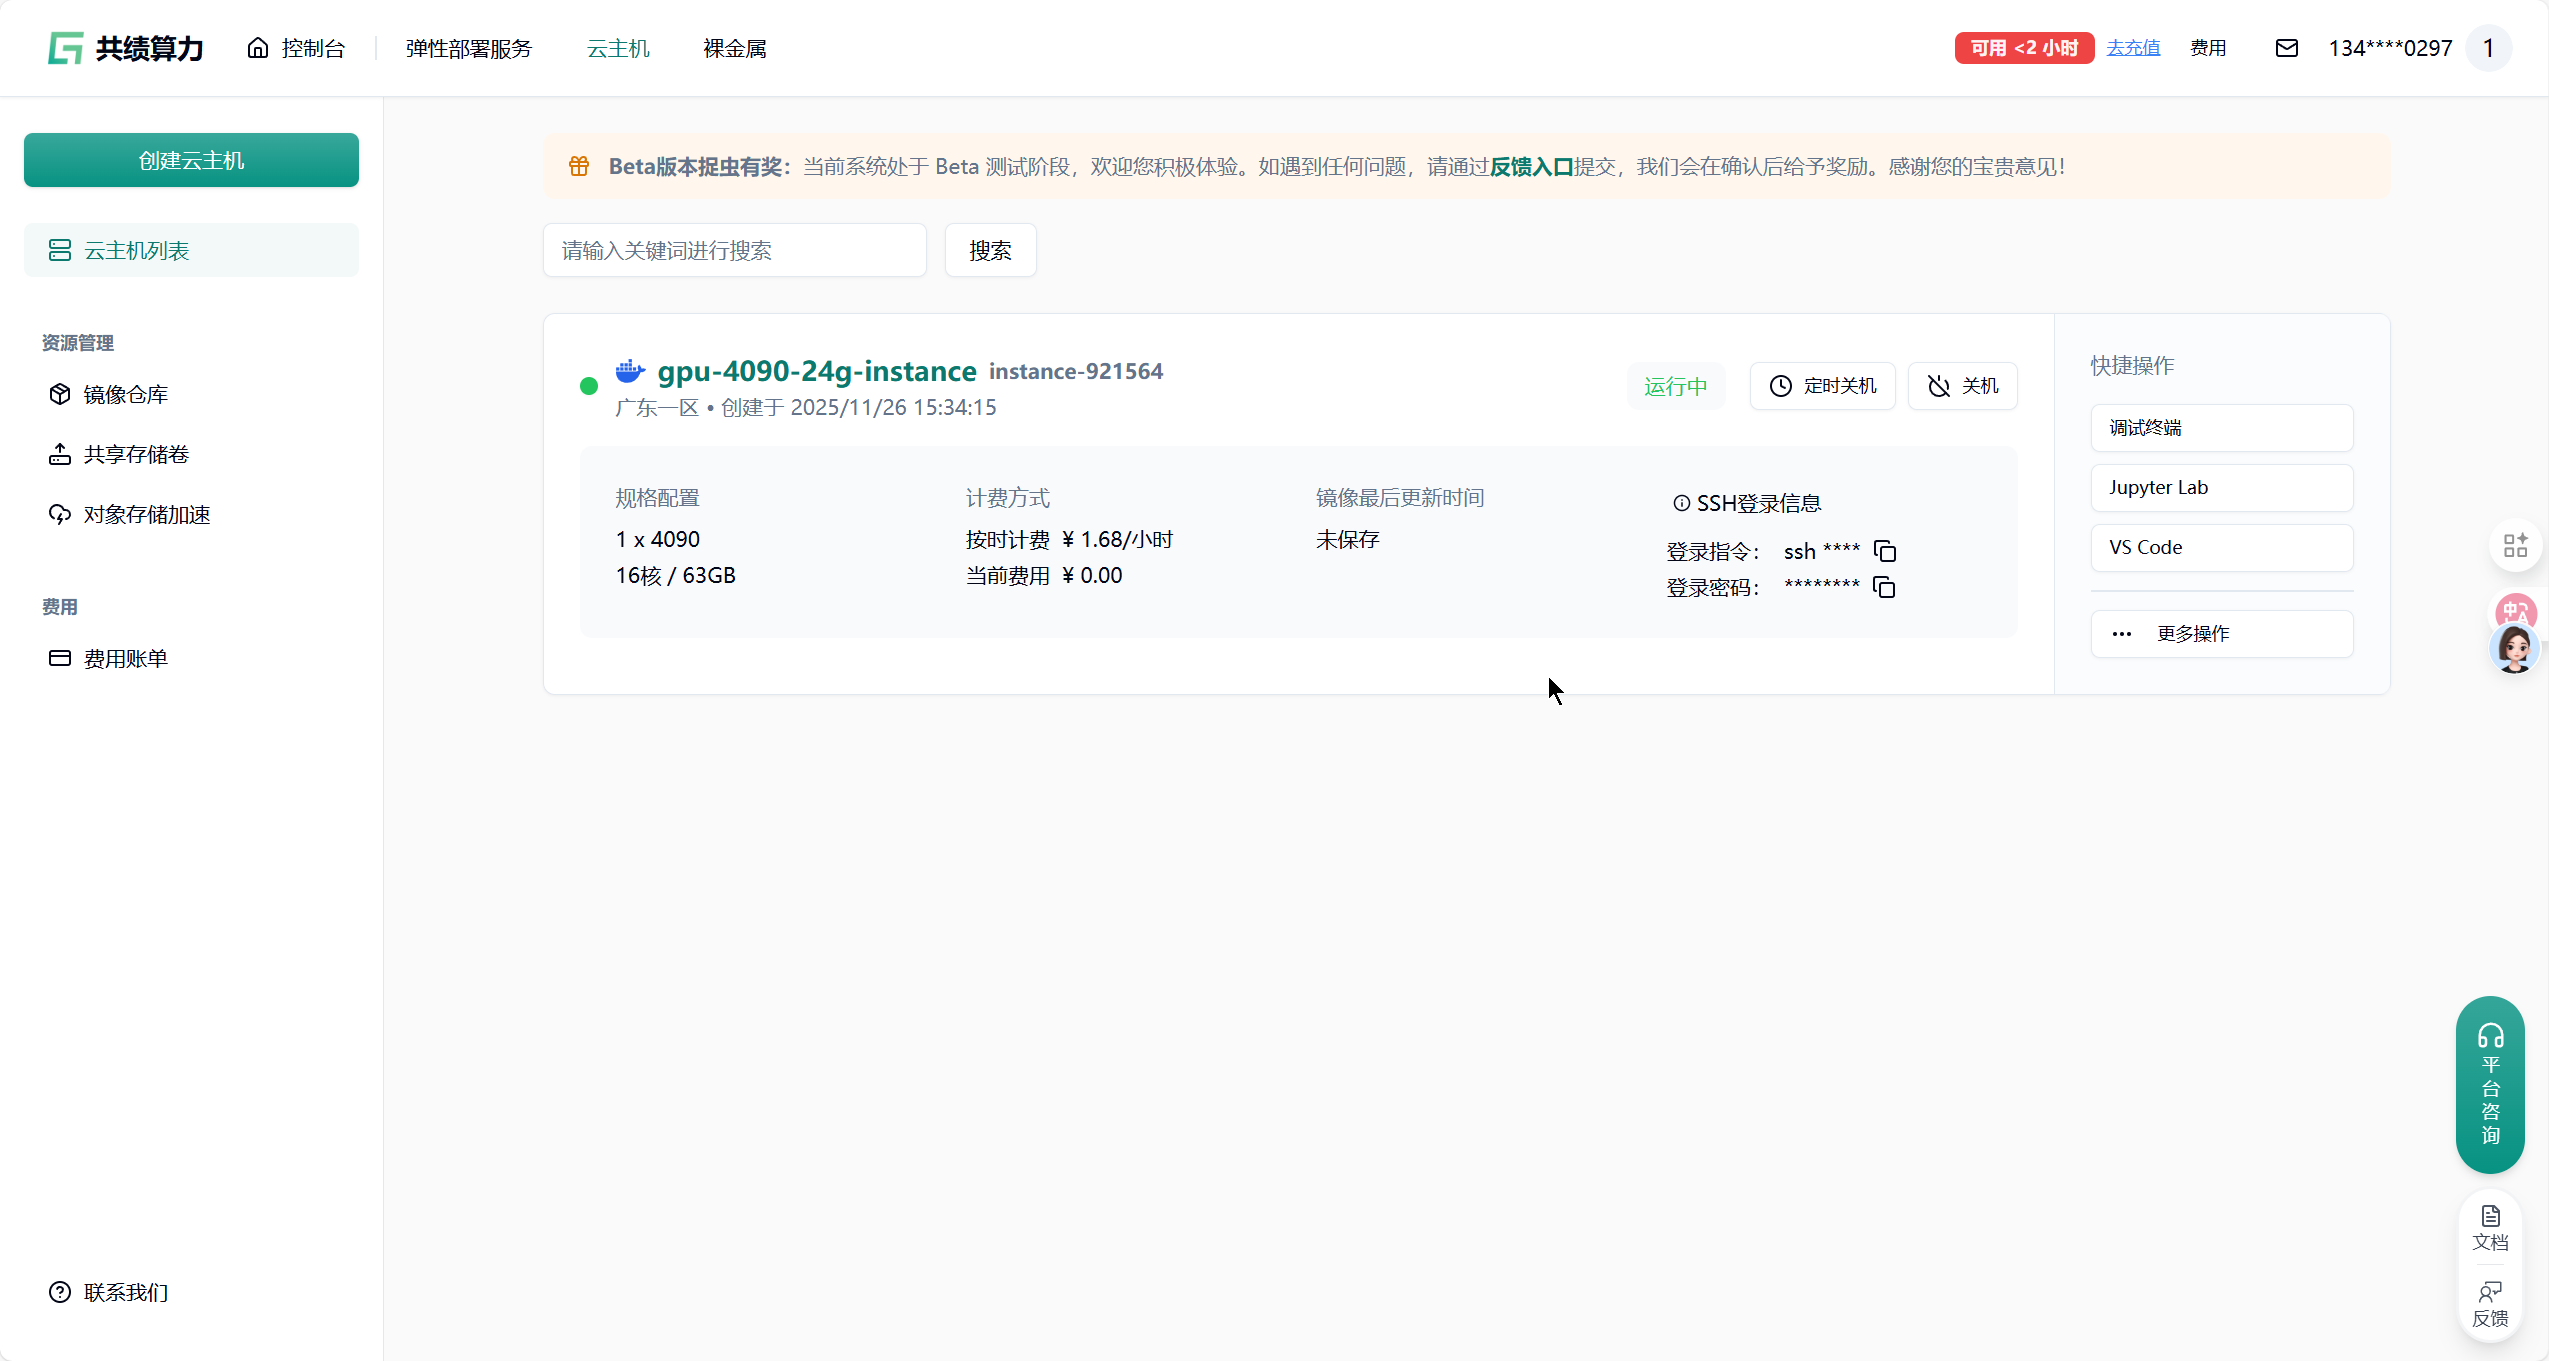Open the 定时关机 scheduler
Viewport: 2549px width, 1361px height.
click(1822, 386)
